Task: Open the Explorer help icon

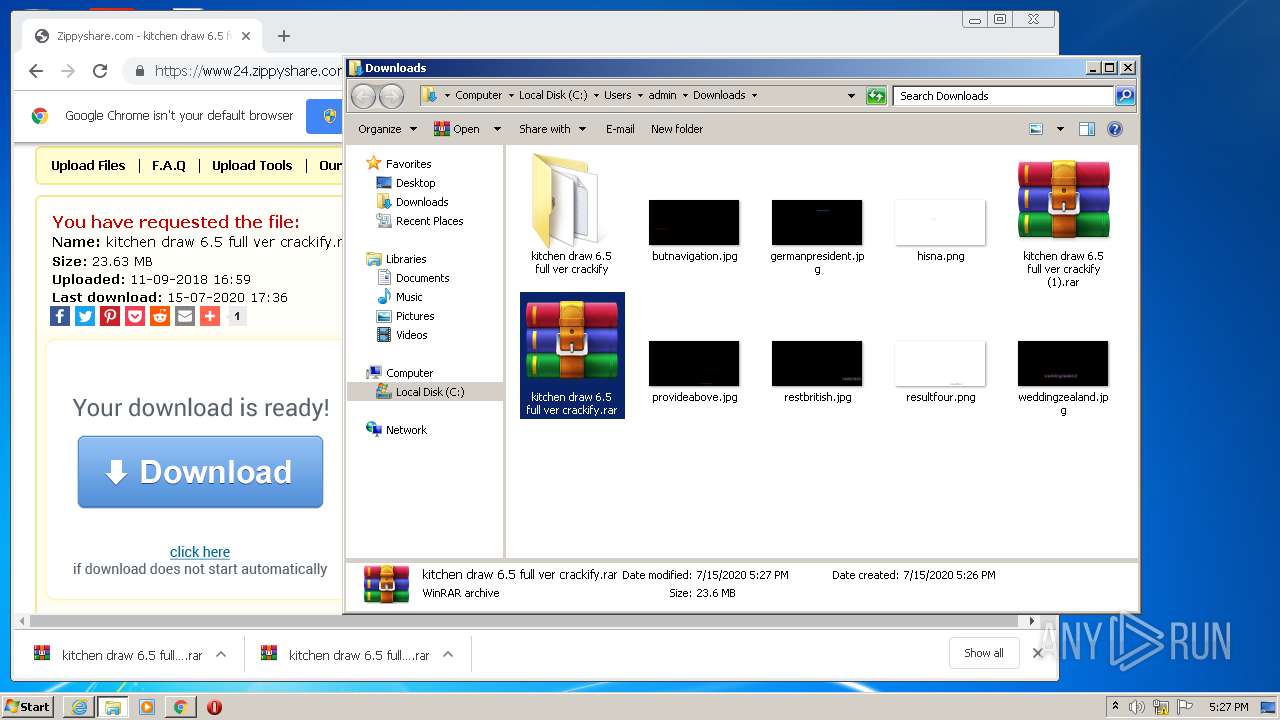Action: click(1115, 129)
